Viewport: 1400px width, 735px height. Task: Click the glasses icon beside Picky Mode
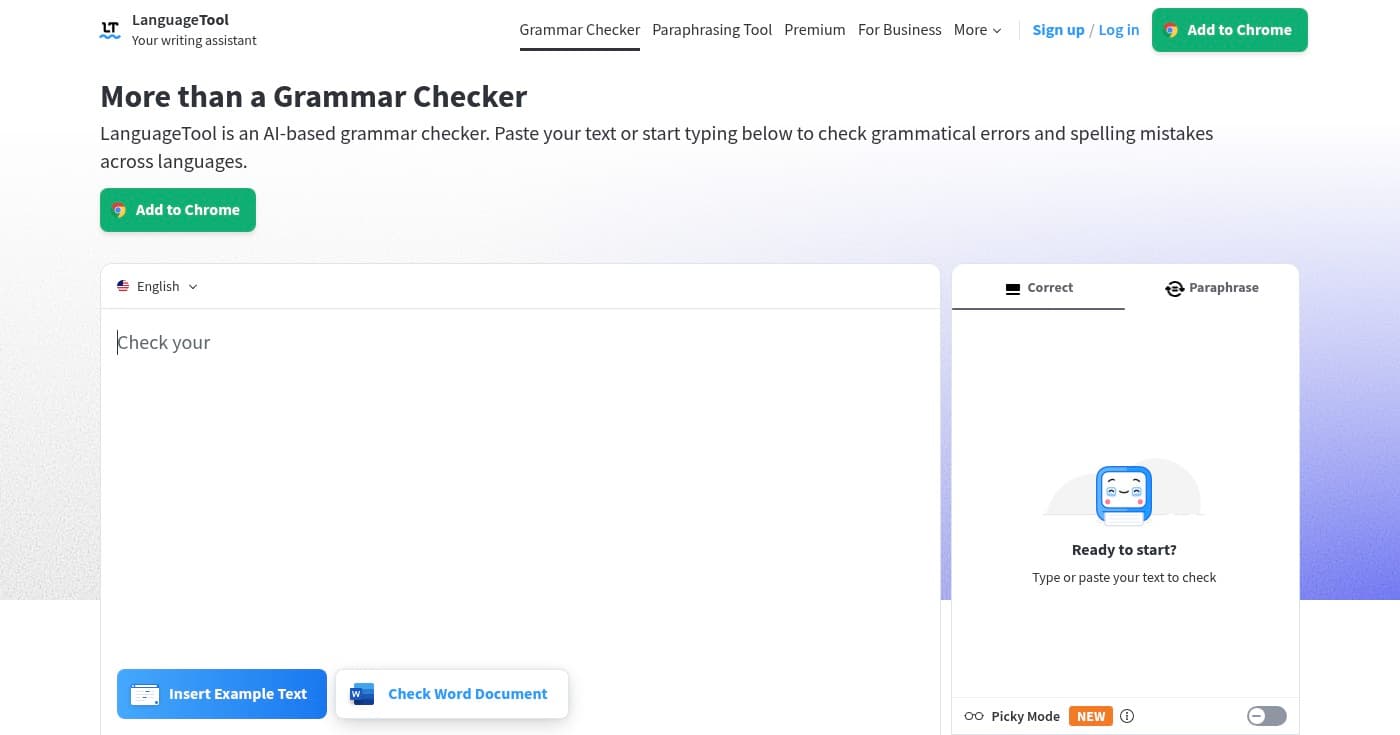coord(973,716)
